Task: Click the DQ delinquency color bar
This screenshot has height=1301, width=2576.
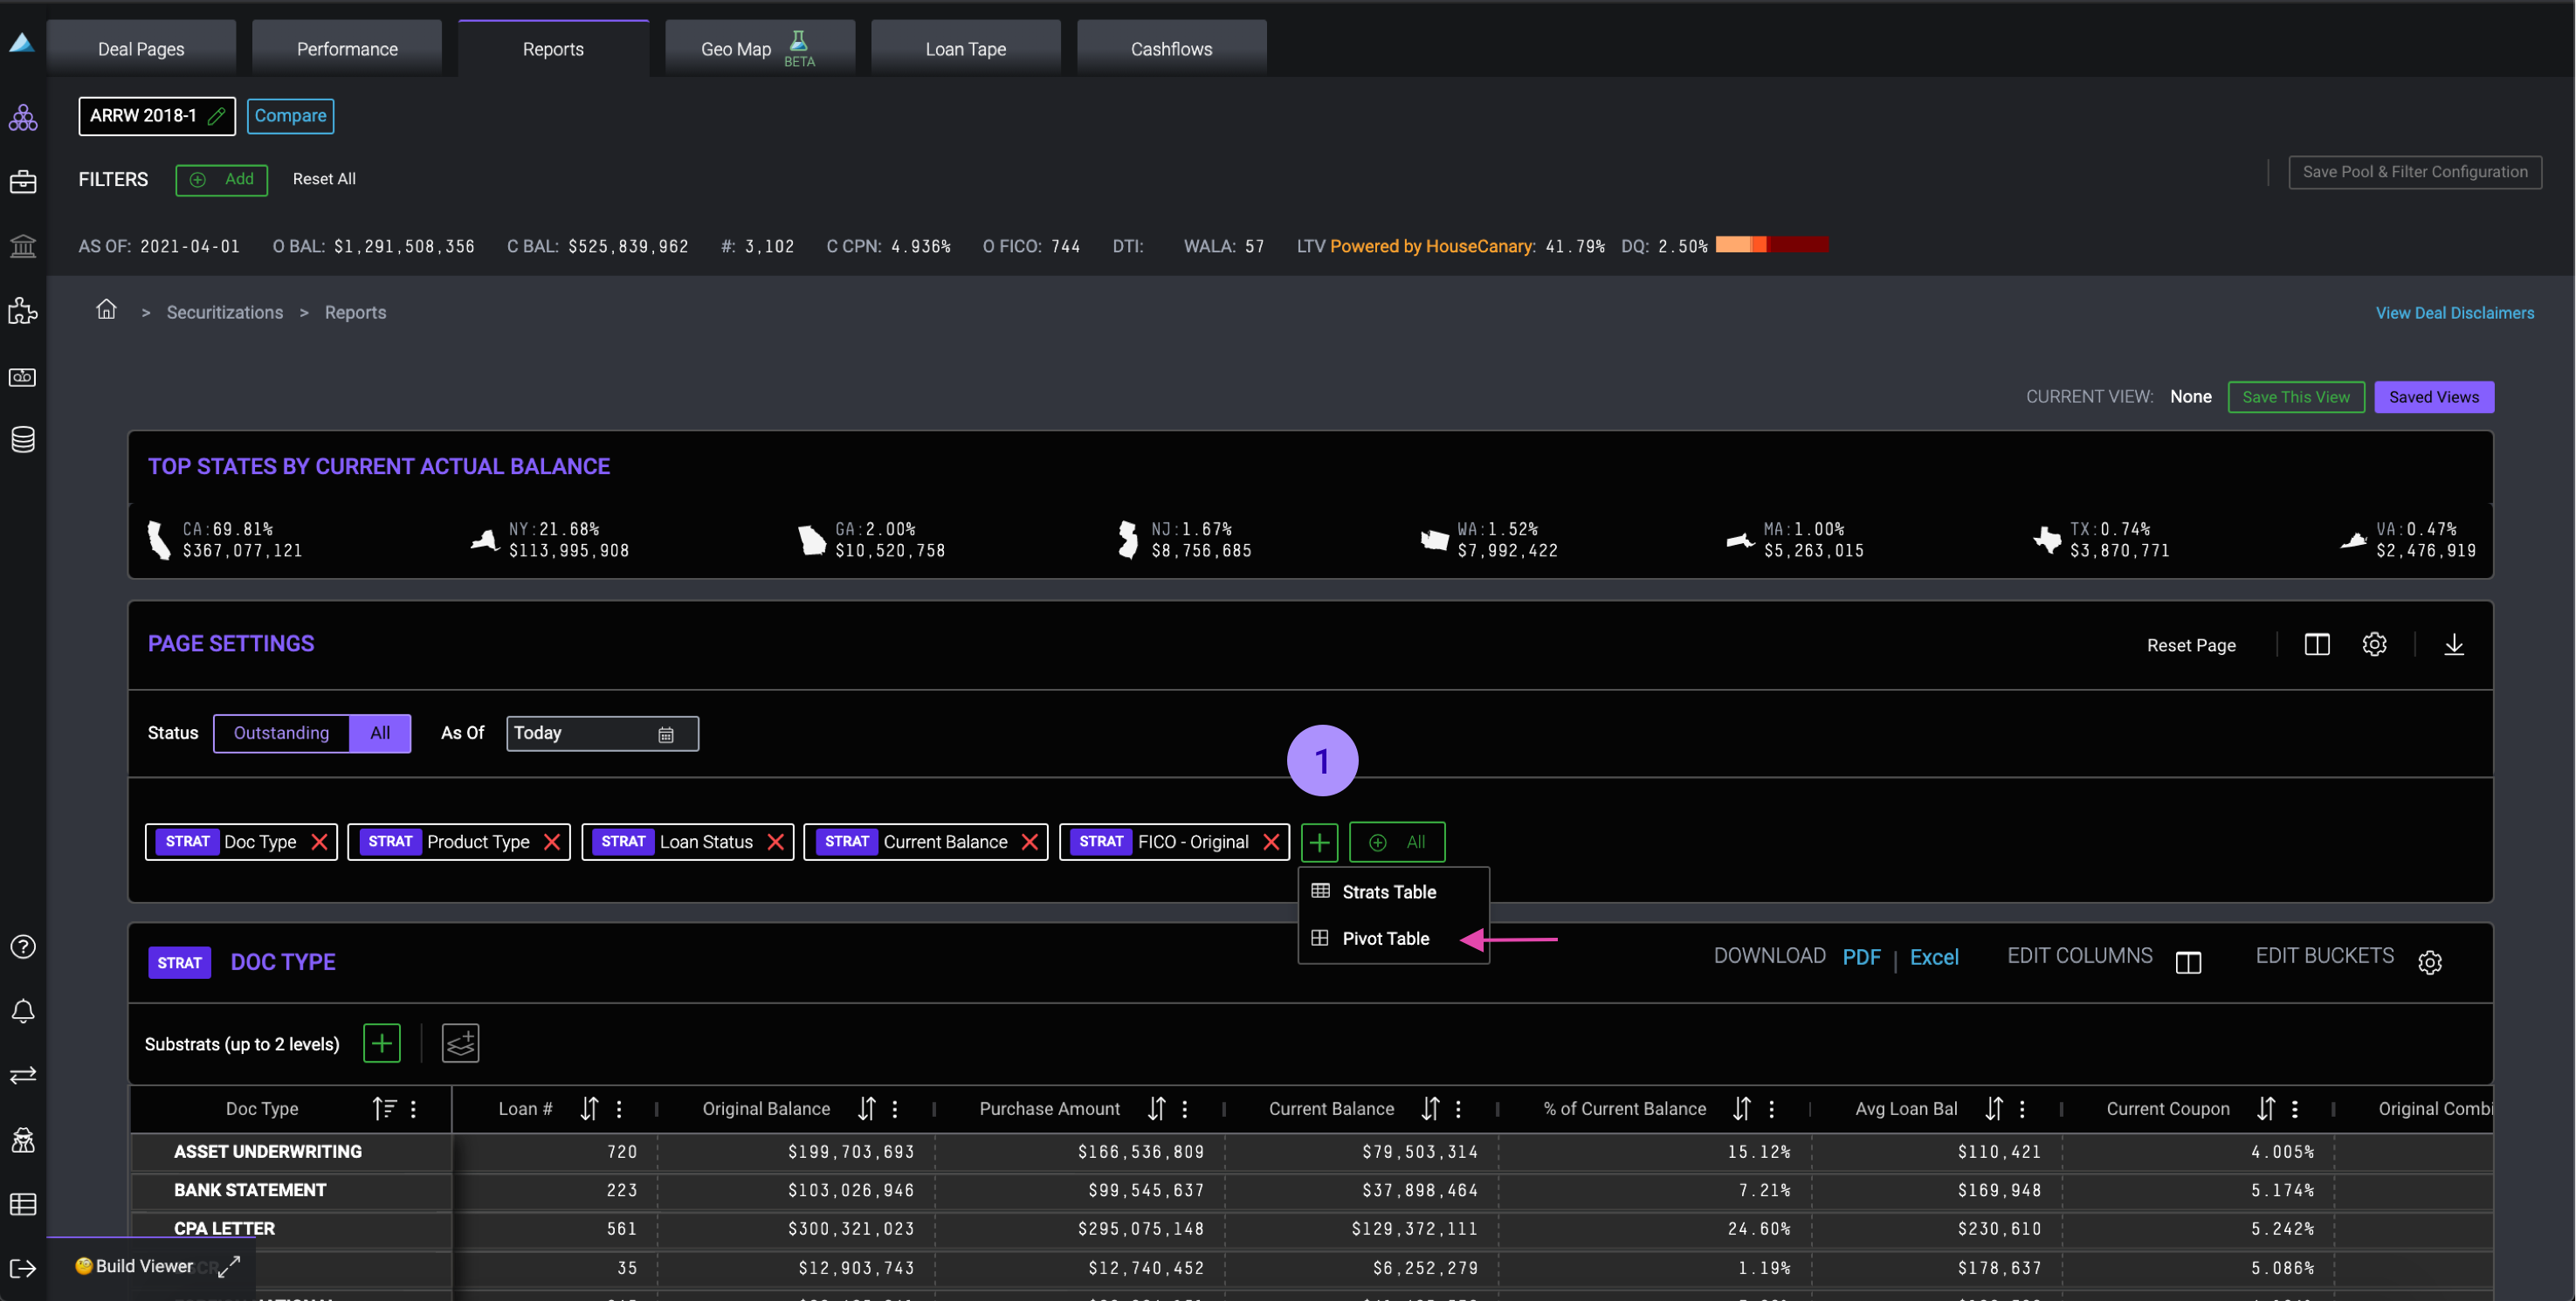Action: click(x=1771, y=245)
